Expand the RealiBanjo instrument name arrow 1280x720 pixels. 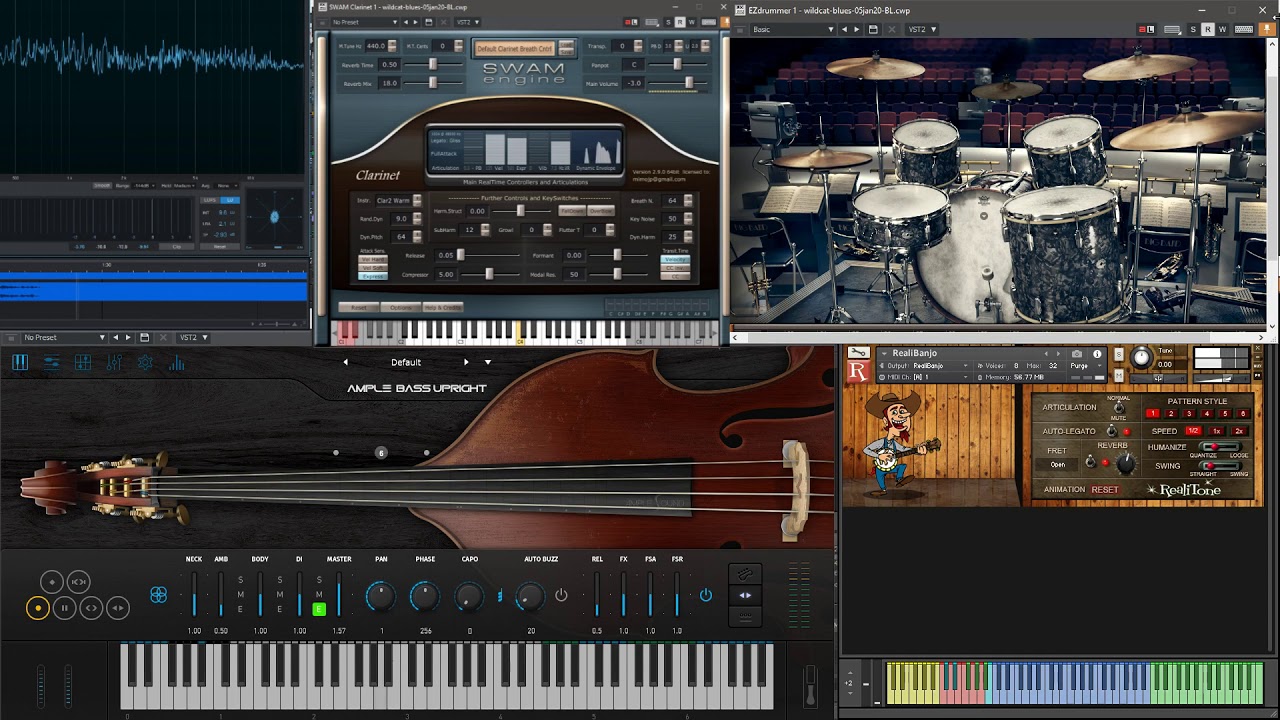(x=883, y=353)
